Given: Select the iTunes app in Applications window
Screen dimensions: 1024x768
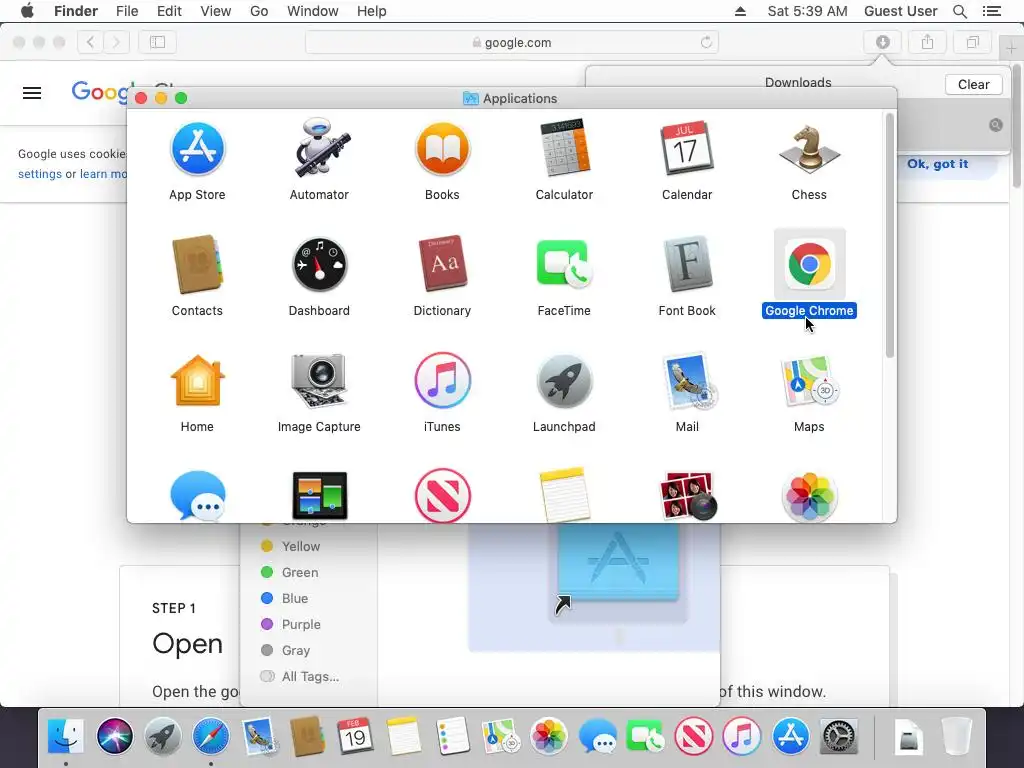Looking at the screenshot, I should click(x=442, y=380).
